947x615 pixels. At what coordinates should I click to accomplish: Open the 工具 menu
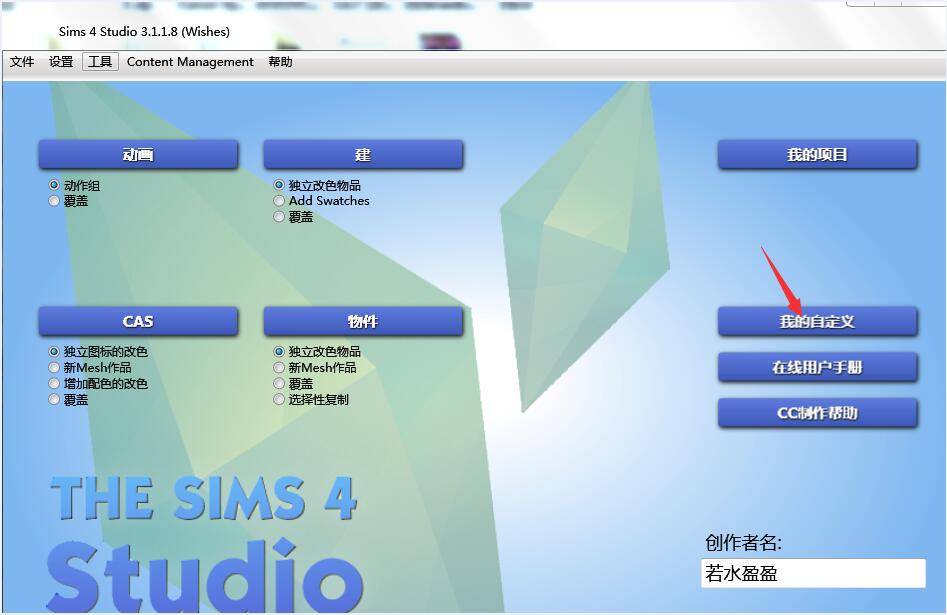(100, 62)
